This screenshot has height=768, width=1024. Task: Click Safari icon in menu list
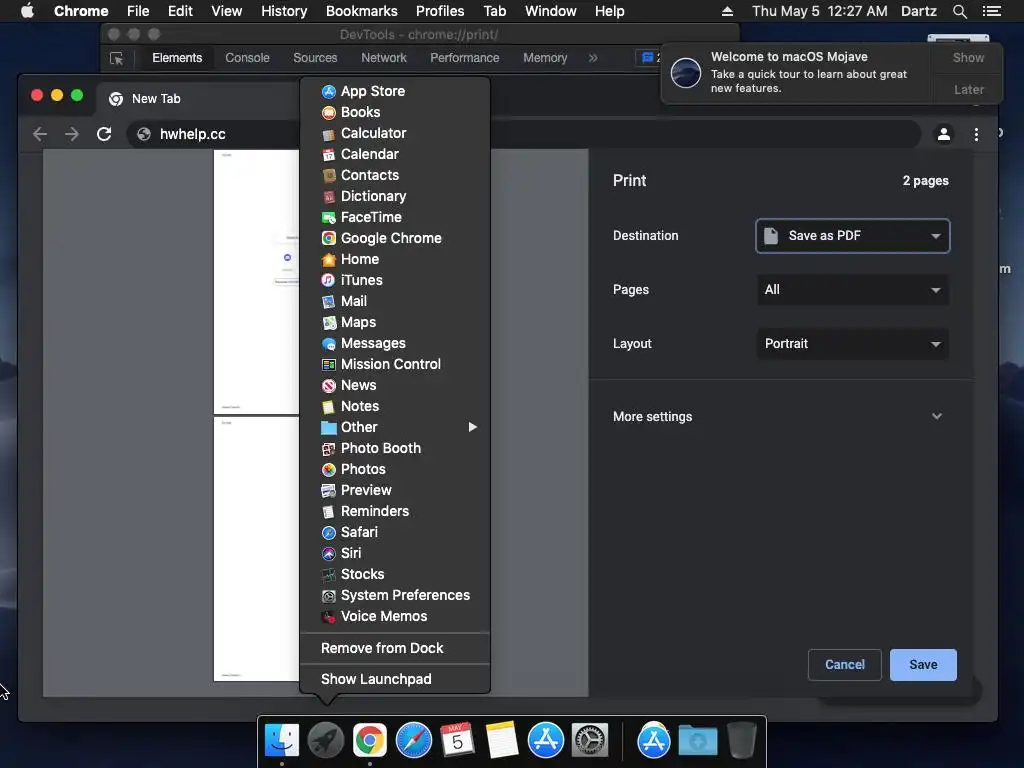pyautogui.click(x=328, y=532)
